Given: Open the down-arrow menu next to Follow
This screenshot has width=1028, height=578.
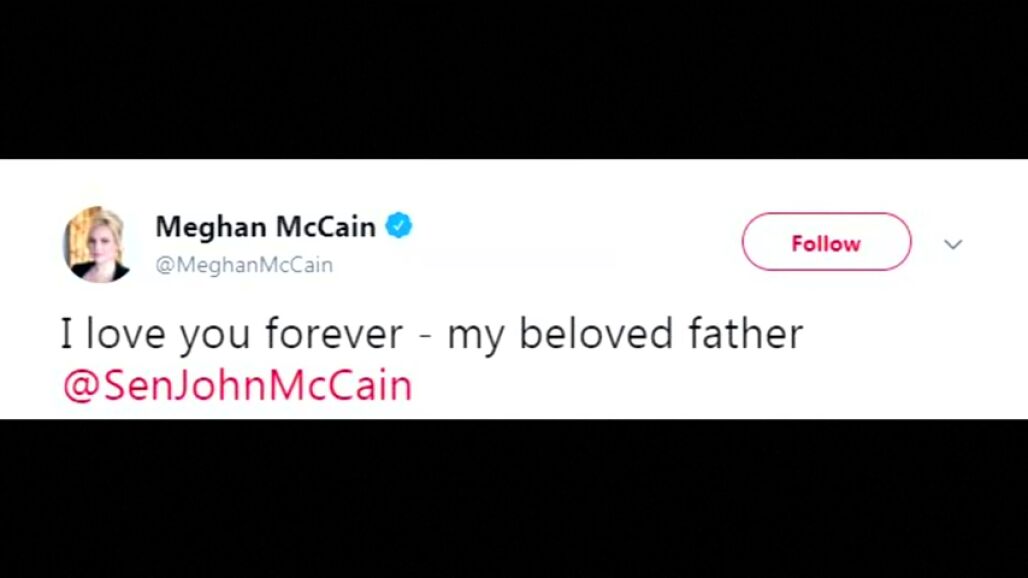Looking at the screenshot, I should [953, 244].
